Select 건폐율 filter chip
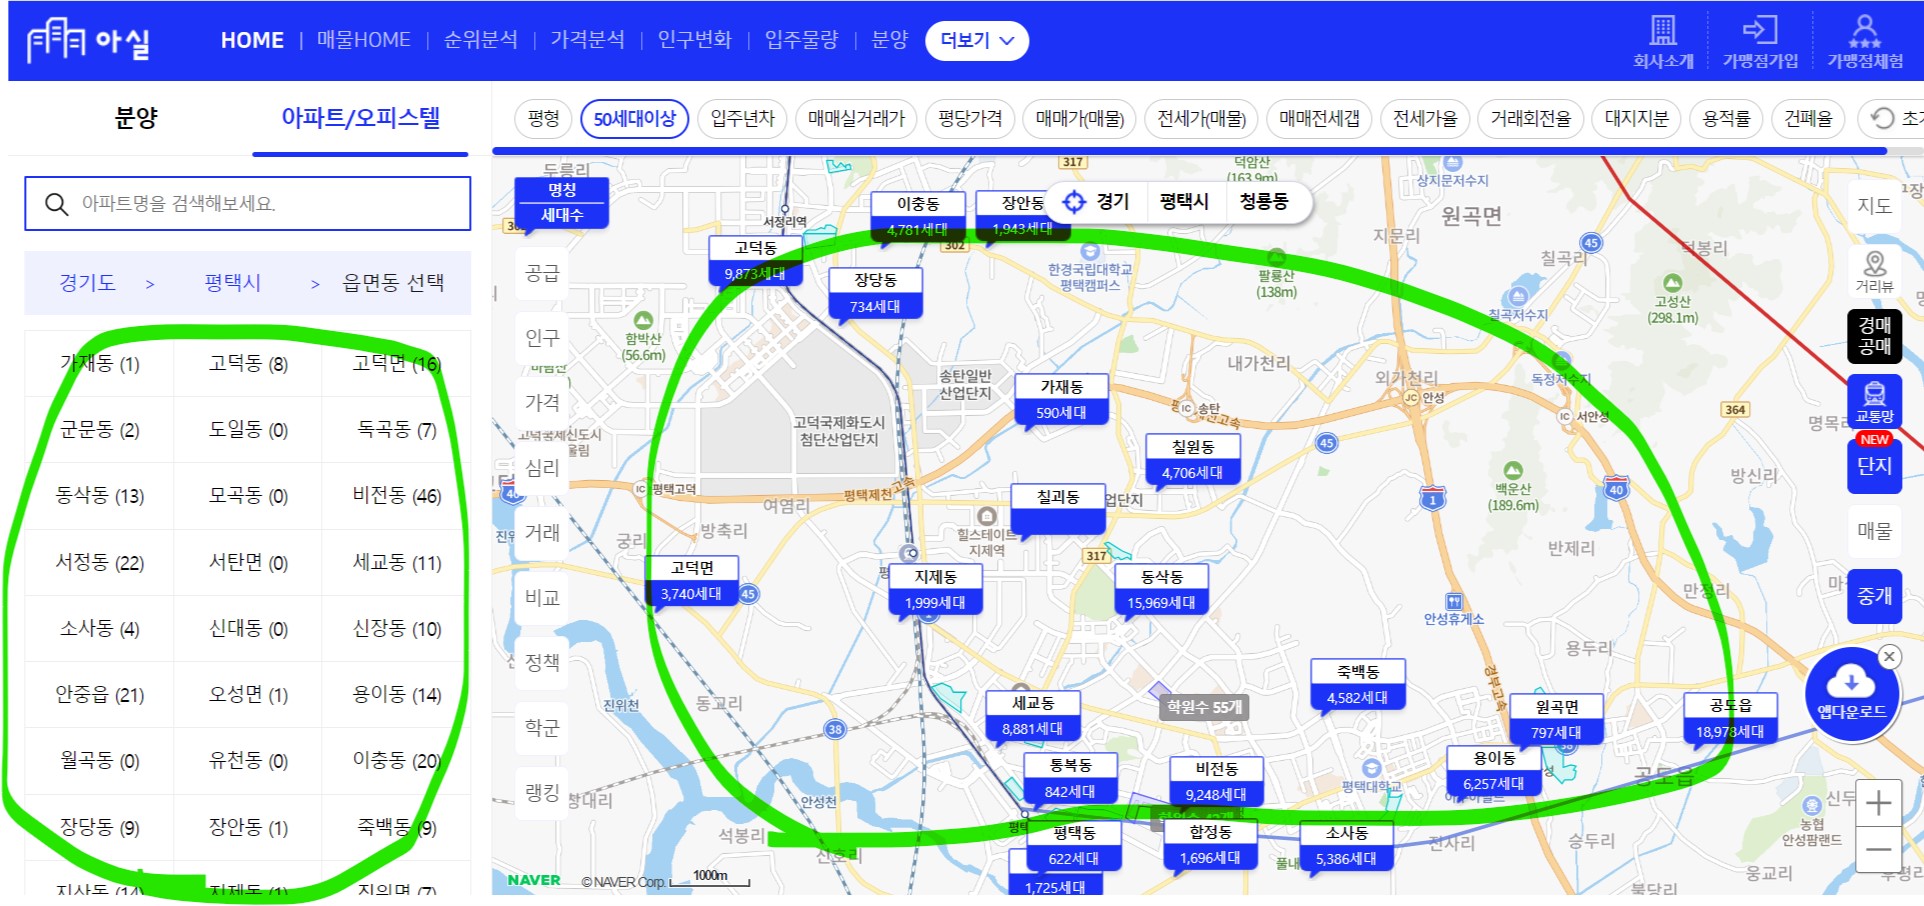This screenshot has height=906, width=1924. [x=1809, y=119]
